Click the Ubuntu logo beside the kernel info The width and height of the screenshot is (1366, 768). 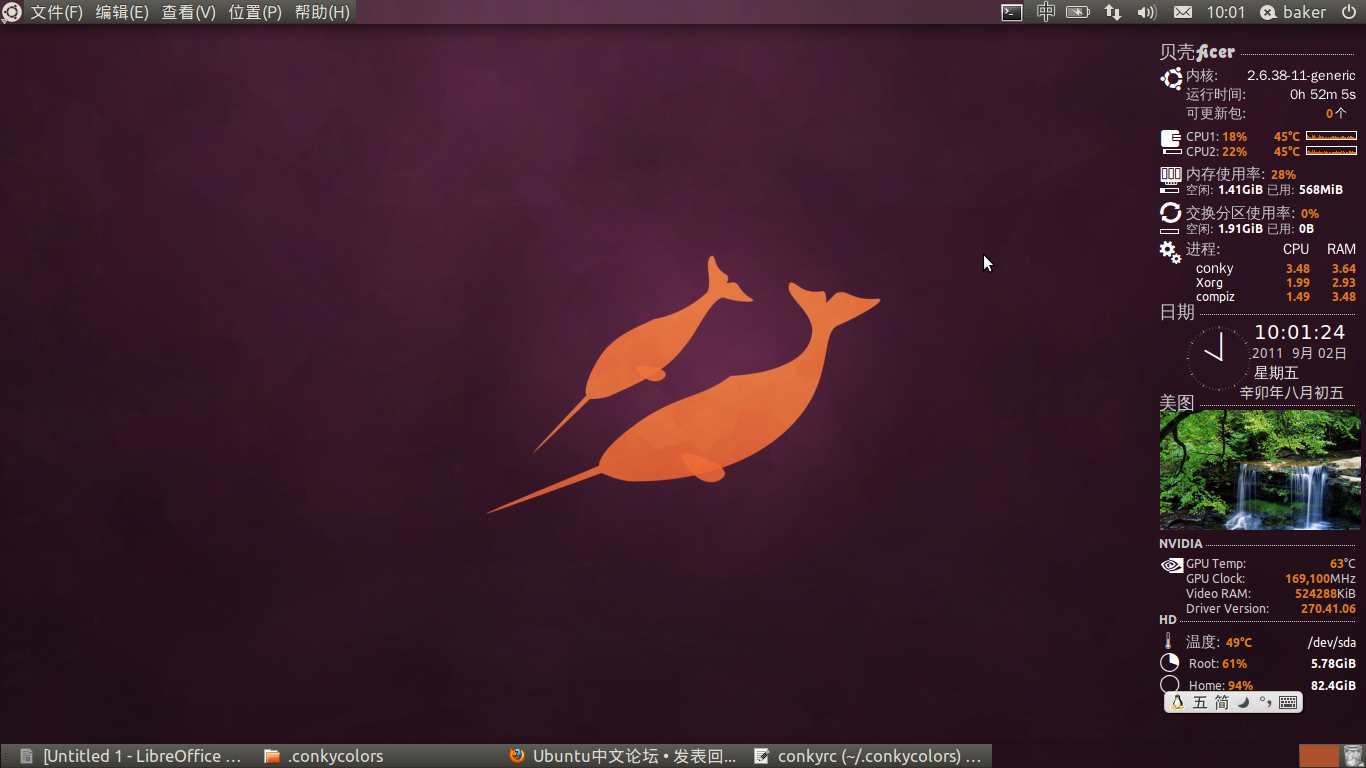[1171, 79]
